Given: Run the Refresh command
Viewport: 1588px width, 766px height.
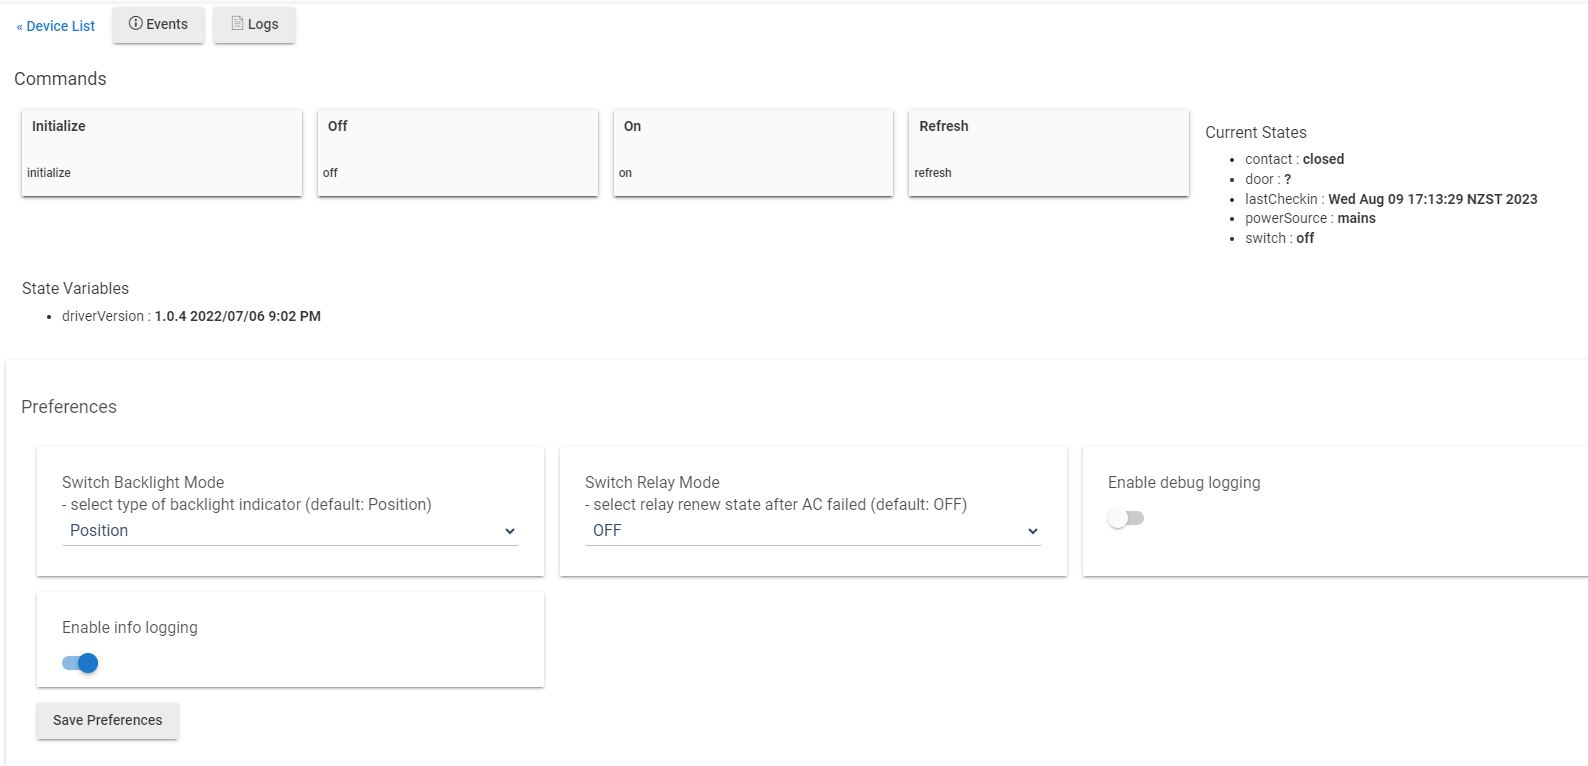Looking at the screenshot, I should (x=1048, y=152).
